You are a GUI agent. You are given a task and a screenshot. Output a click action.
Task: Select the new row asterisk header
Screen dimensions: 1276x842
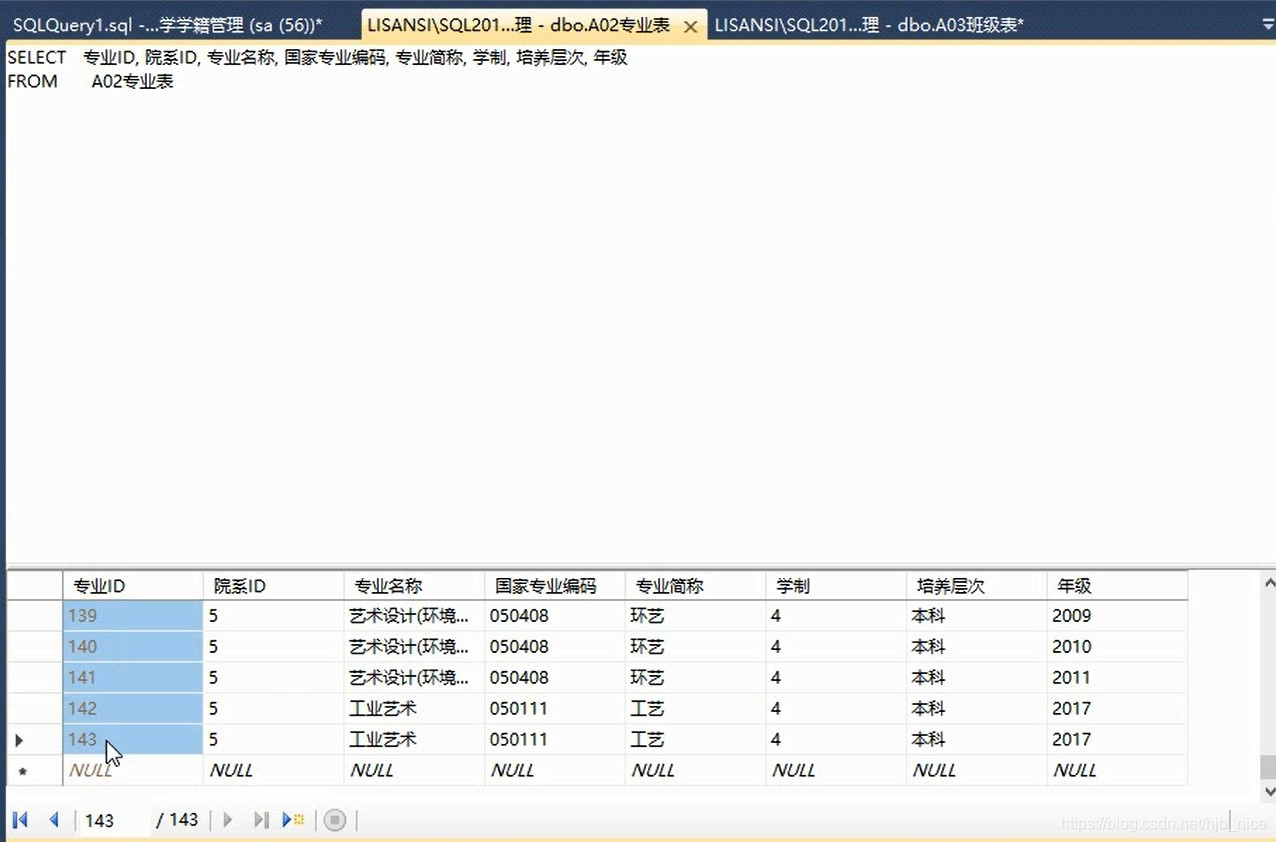[x=35, y=771]
